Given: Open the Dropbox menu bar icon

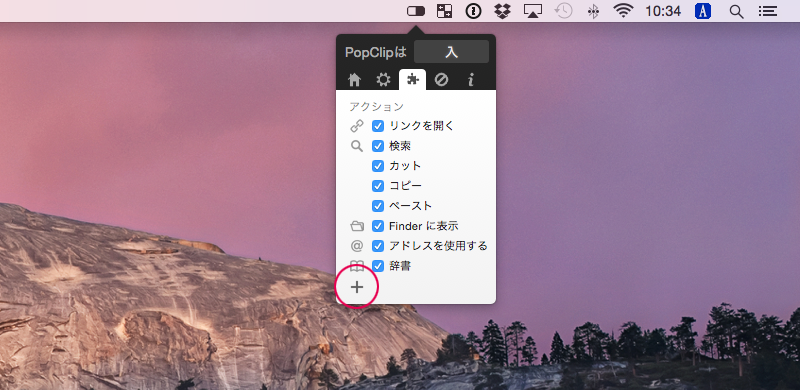Looking at the screenshot, I should pyautogui.click(x=503, y=11).
